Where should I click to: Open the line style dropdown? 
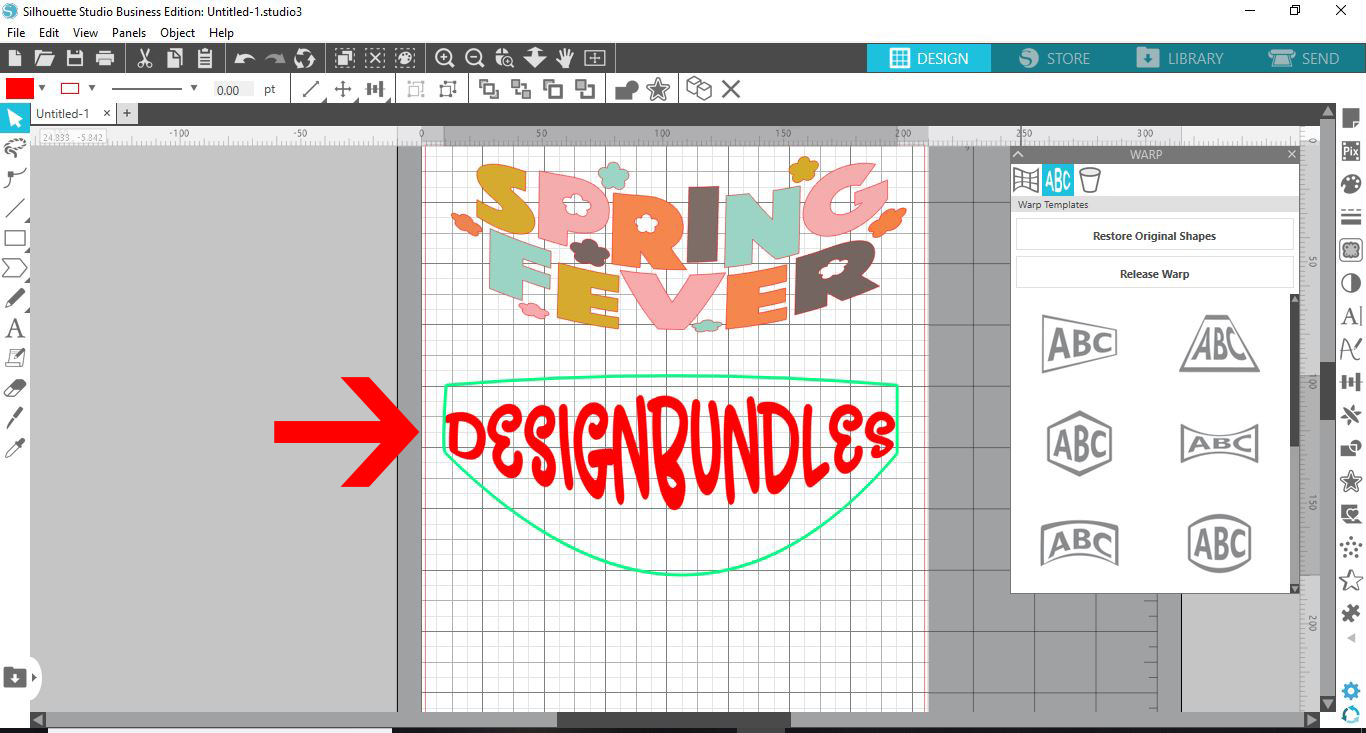point(193,88)
